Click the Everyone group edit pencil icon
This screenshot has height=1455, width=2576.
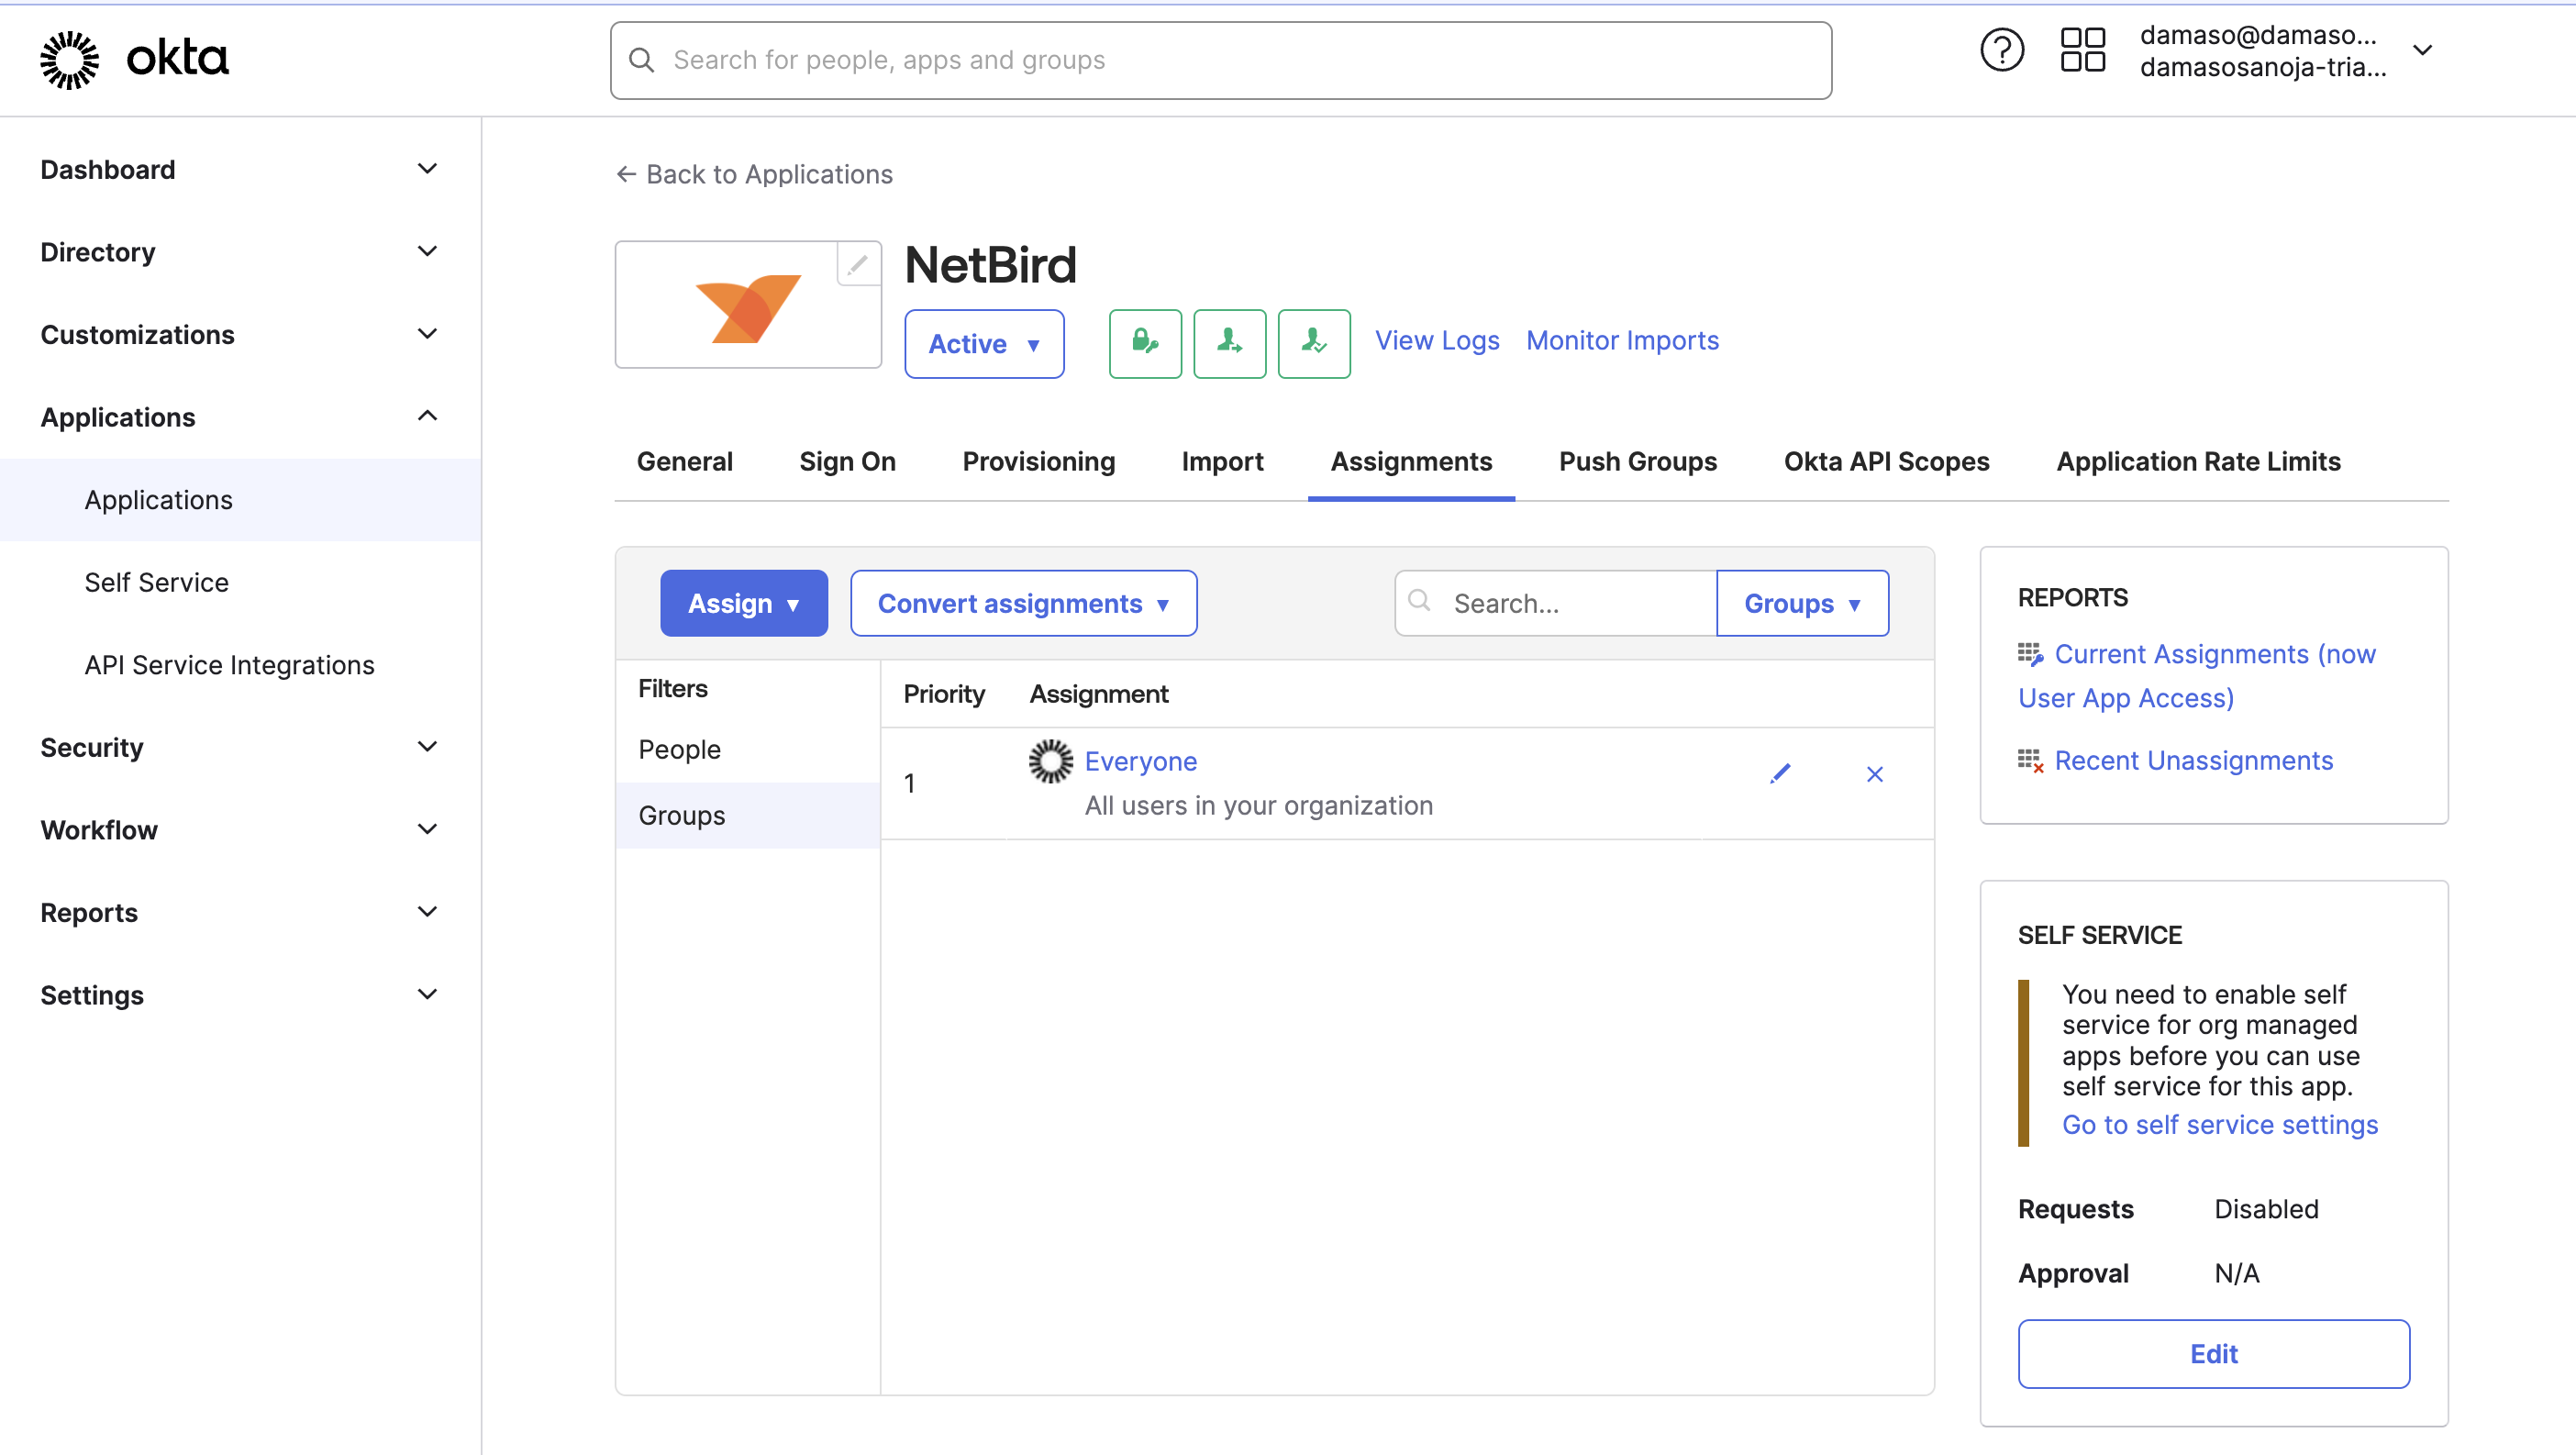[x=1780, y=773]
